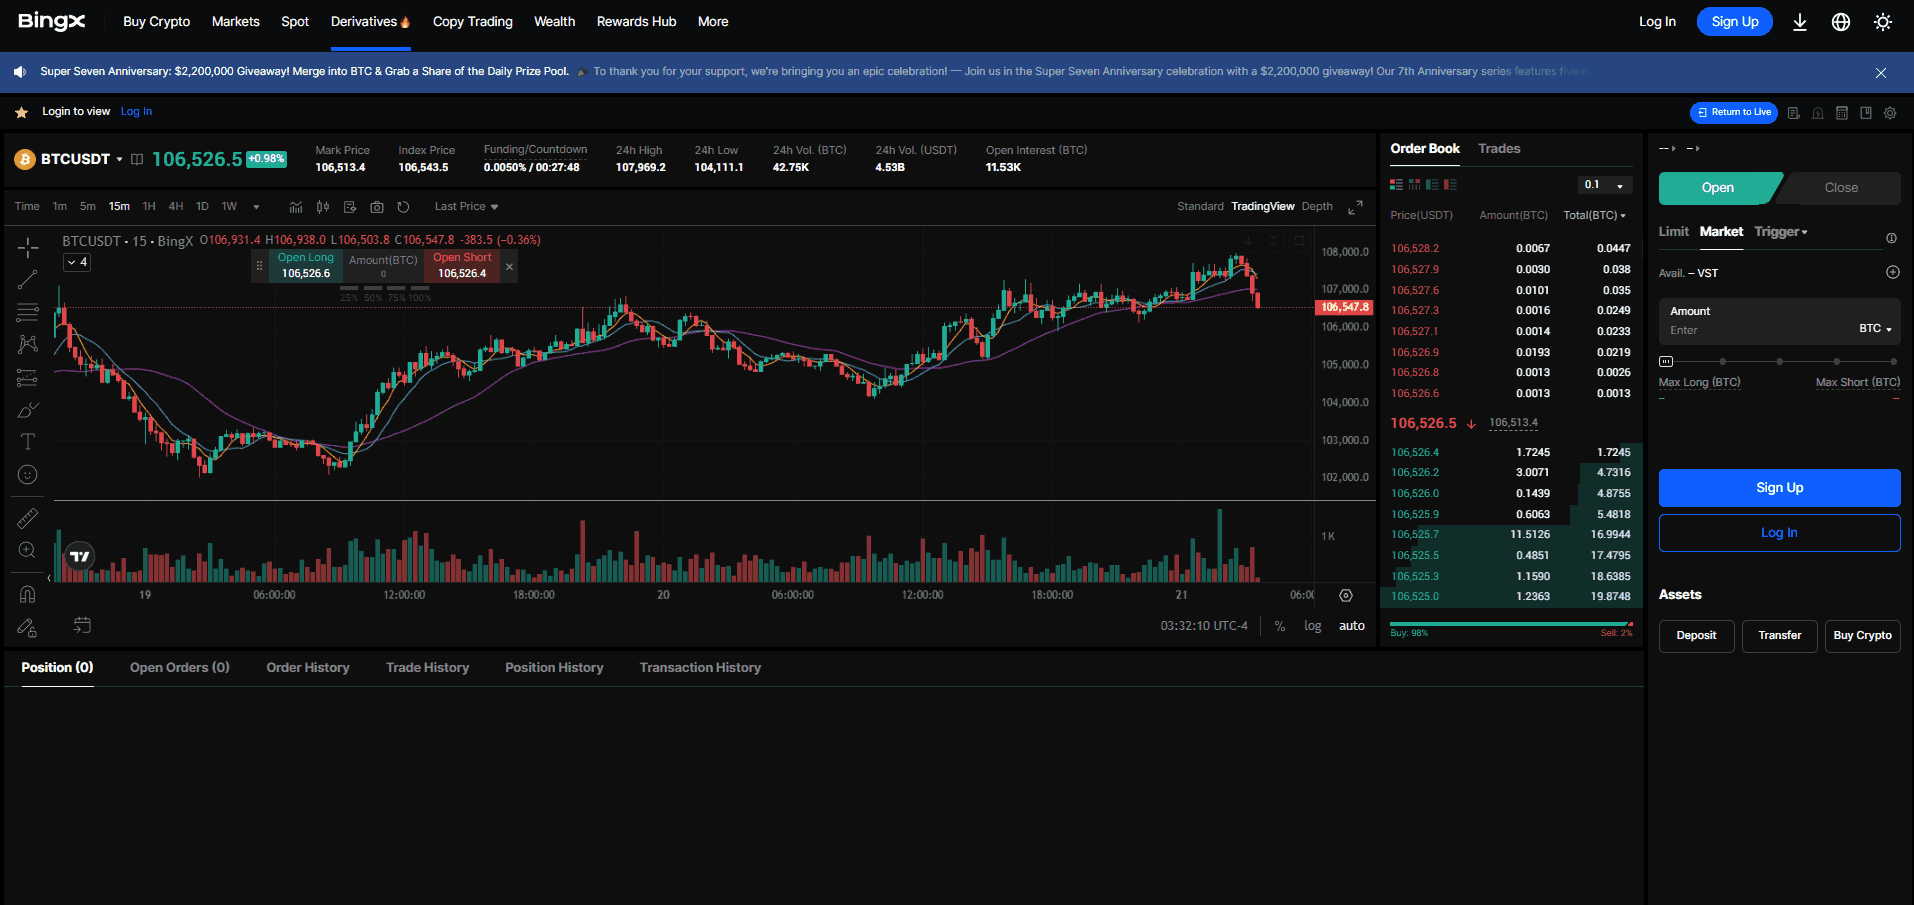1914x905 pixels.
Task: Select the measure ruler tool
Action: click(27, 517)
